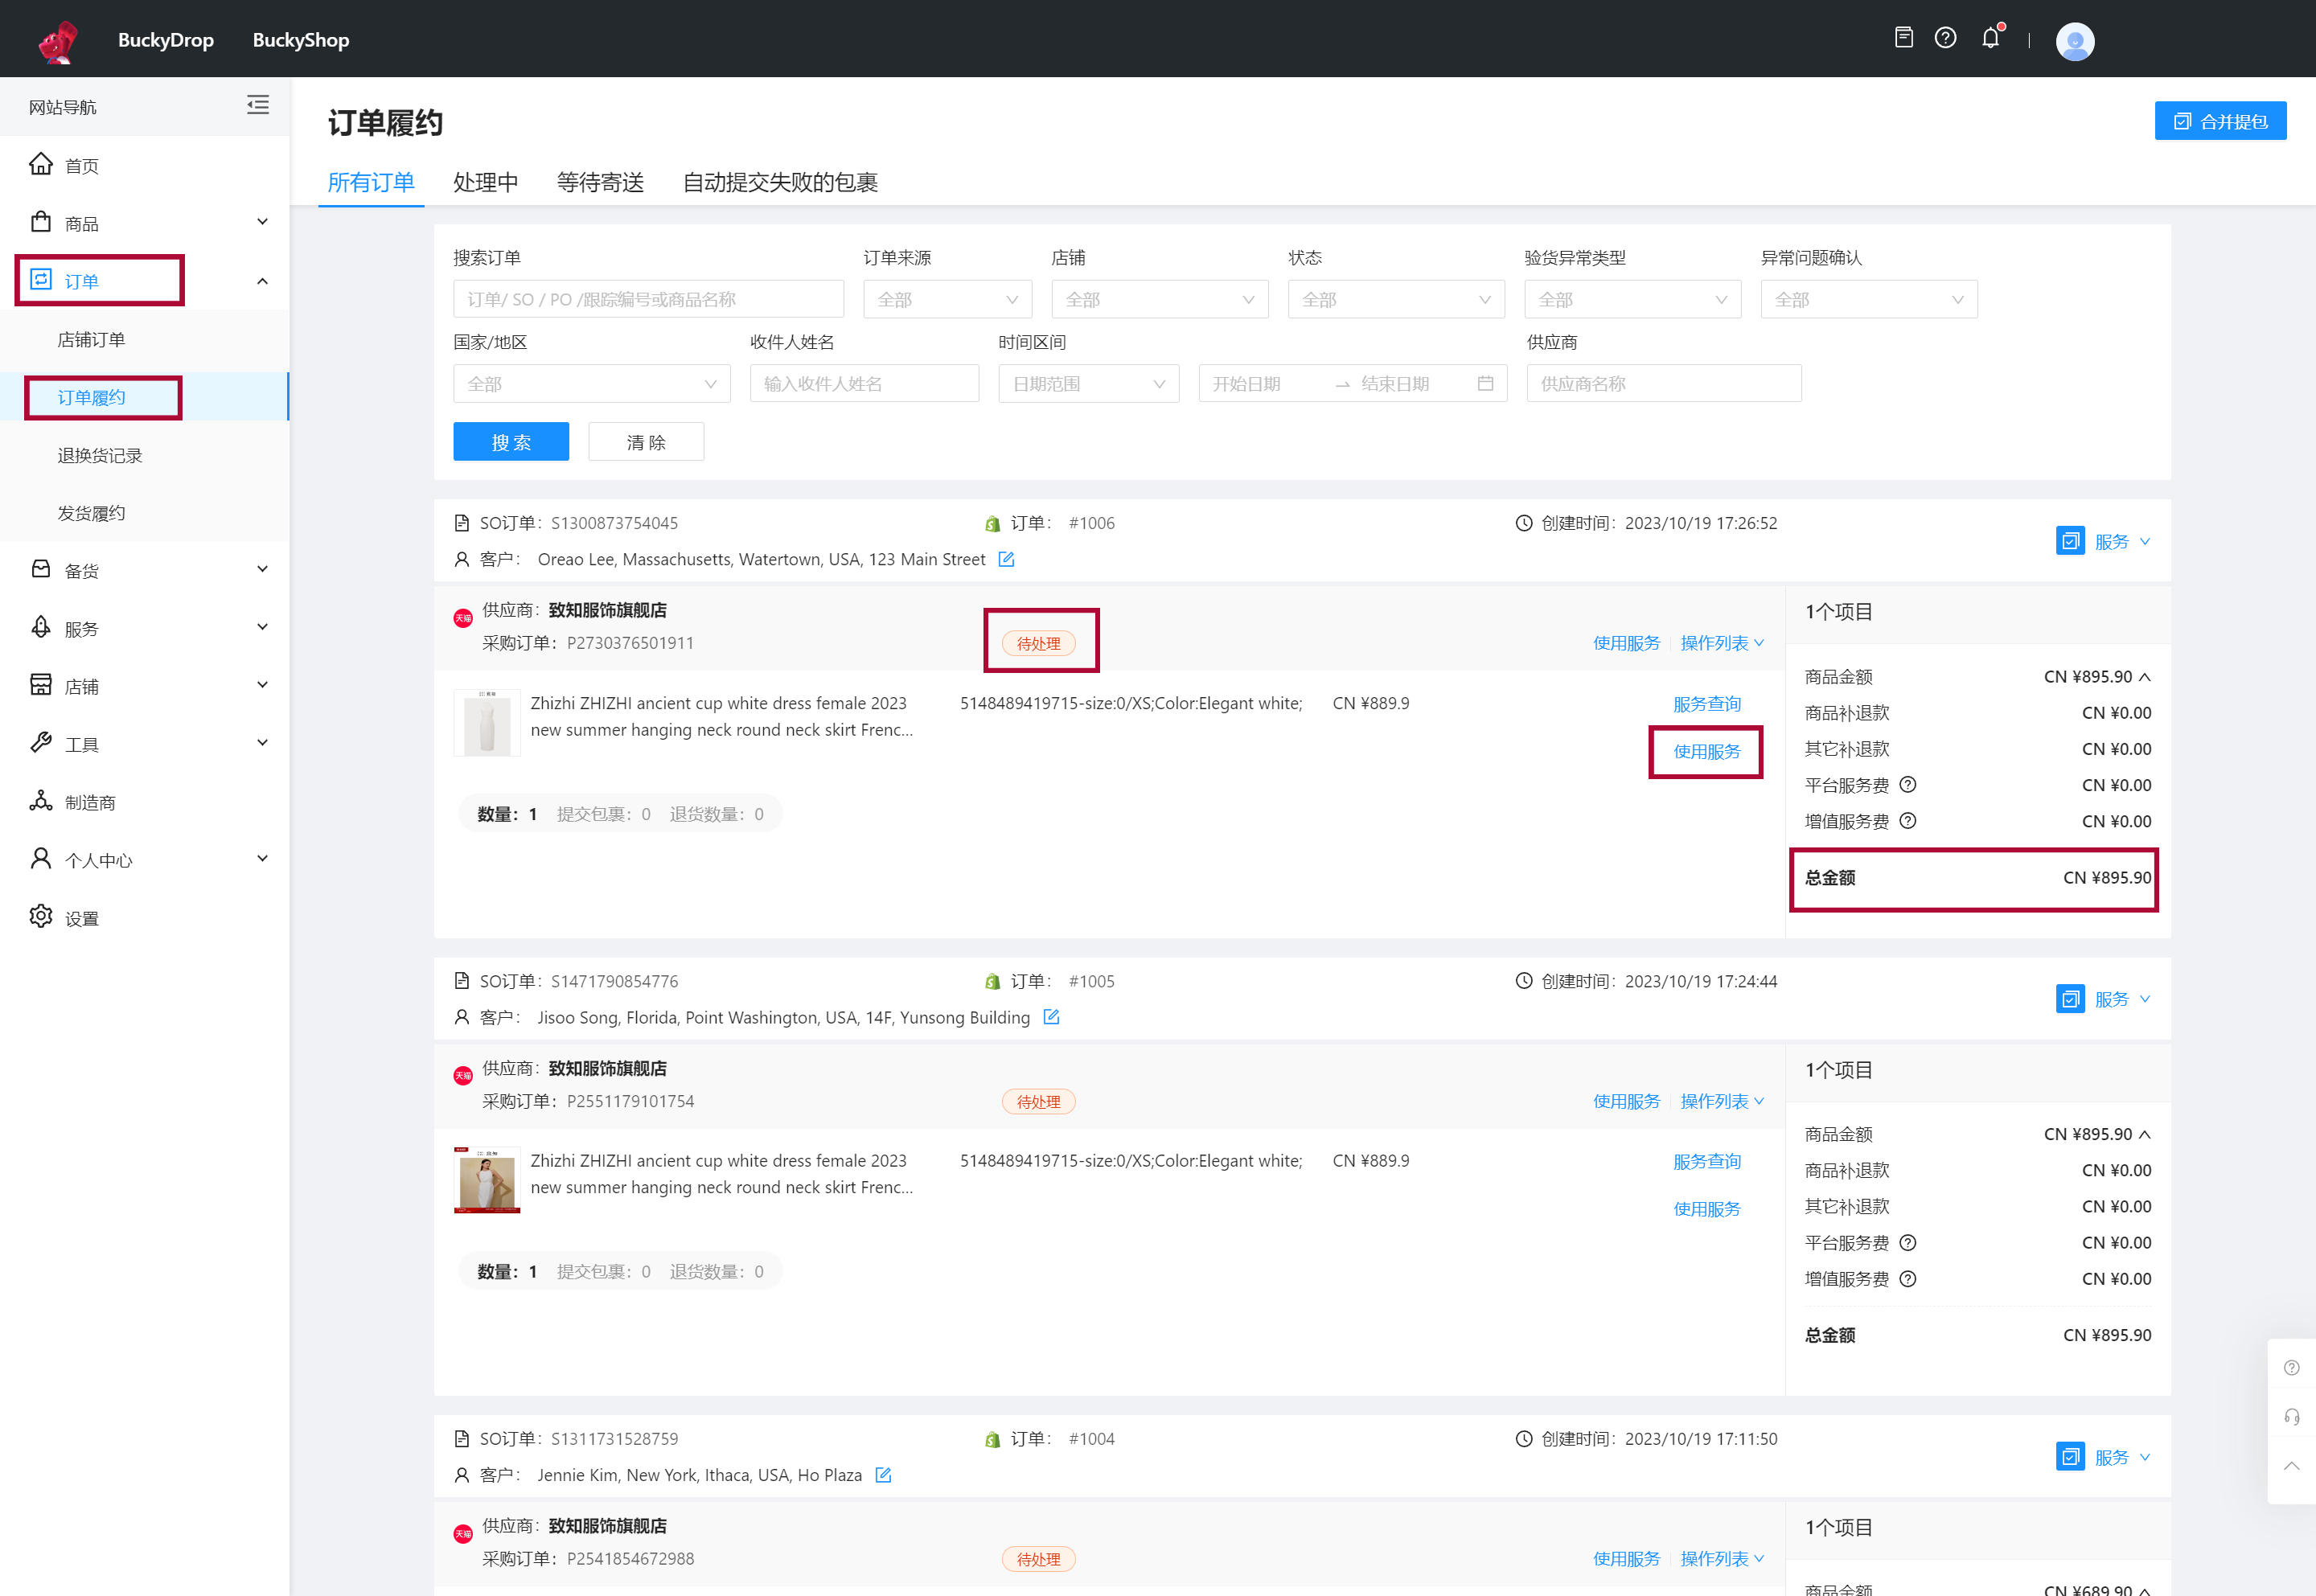
Task: Click the orders clipboard icon
Action: coord(1904,39)
